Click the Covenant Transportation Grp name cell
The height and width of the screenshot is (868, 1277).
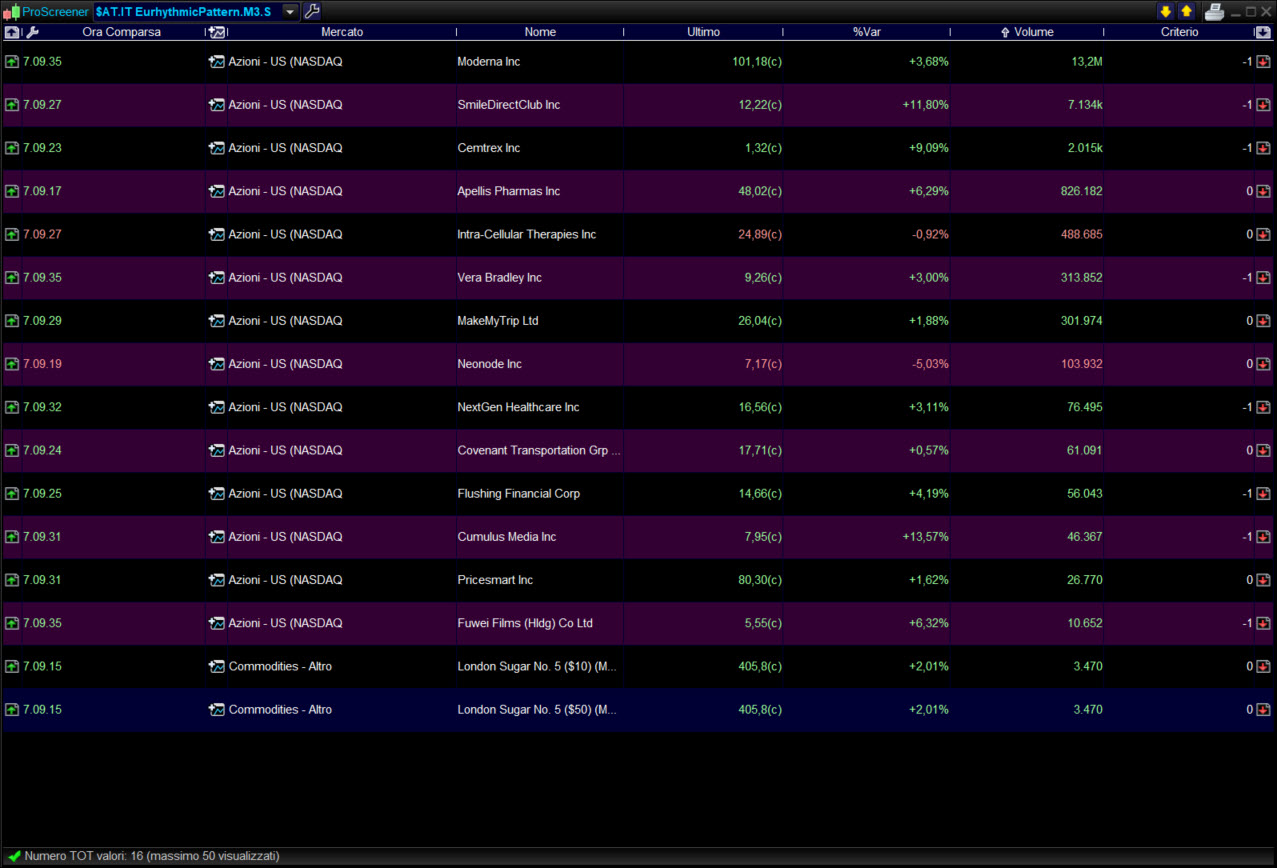point(539,450)
